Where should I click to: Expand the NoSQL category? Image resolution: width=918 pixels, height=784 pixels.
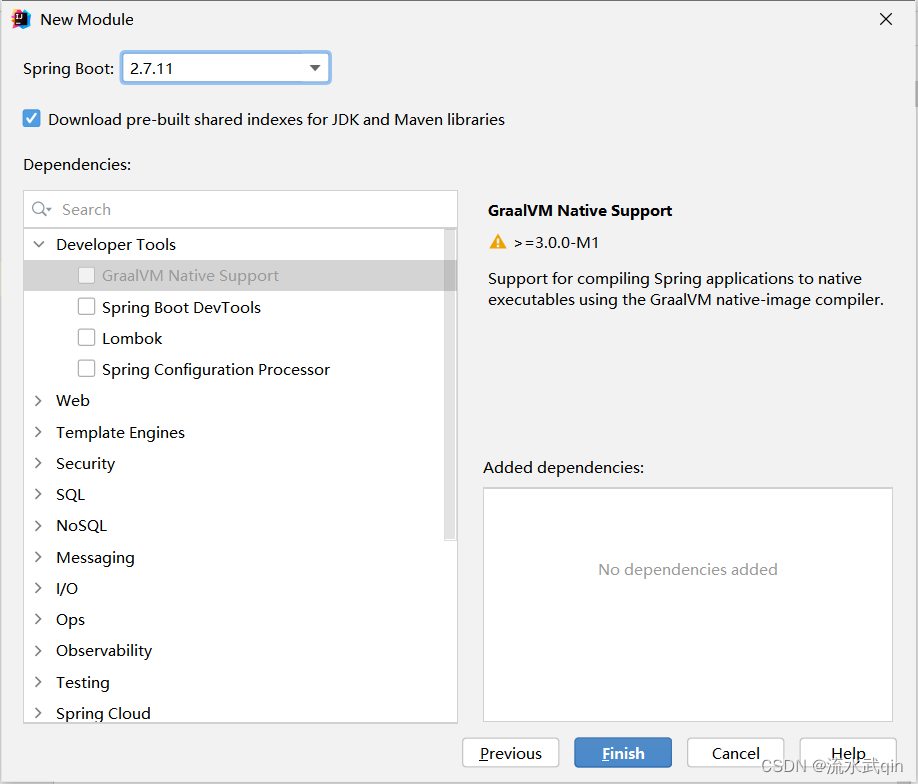click(39, 526)
